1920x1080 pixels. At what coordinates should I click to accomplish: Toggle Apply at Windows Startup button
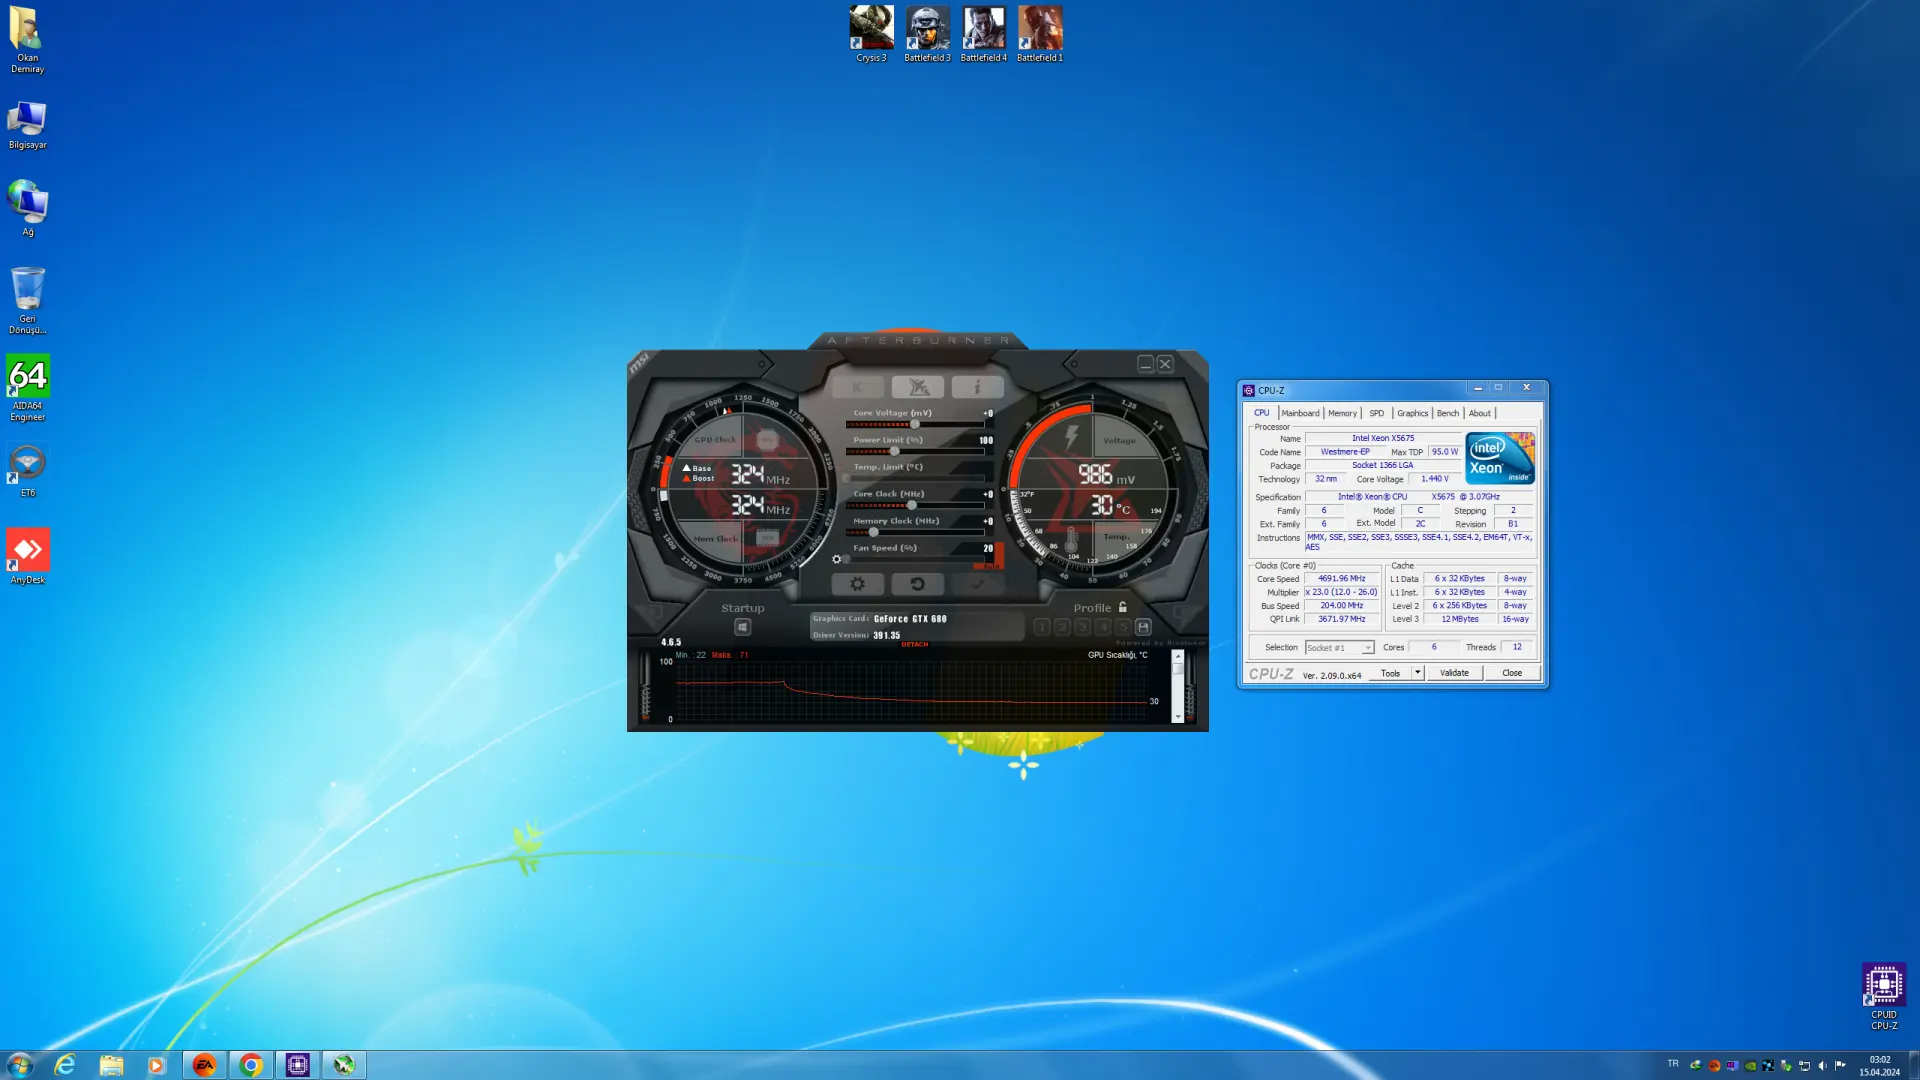[x=742, y=627]
